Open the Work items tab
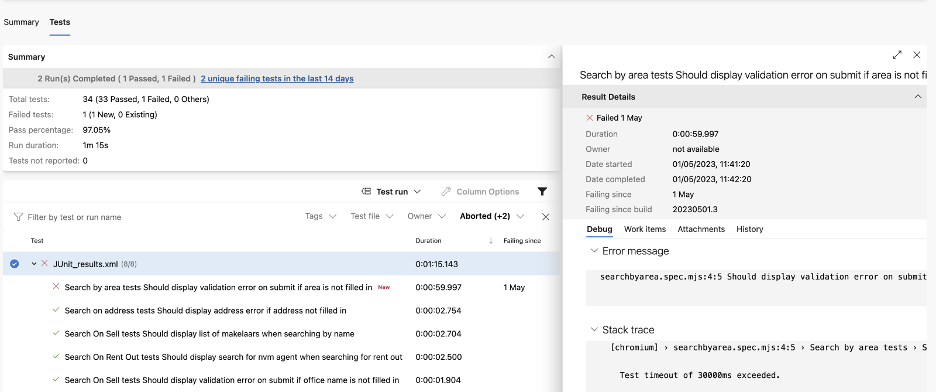This screenshot has height=392, width=936. [645, 229]
